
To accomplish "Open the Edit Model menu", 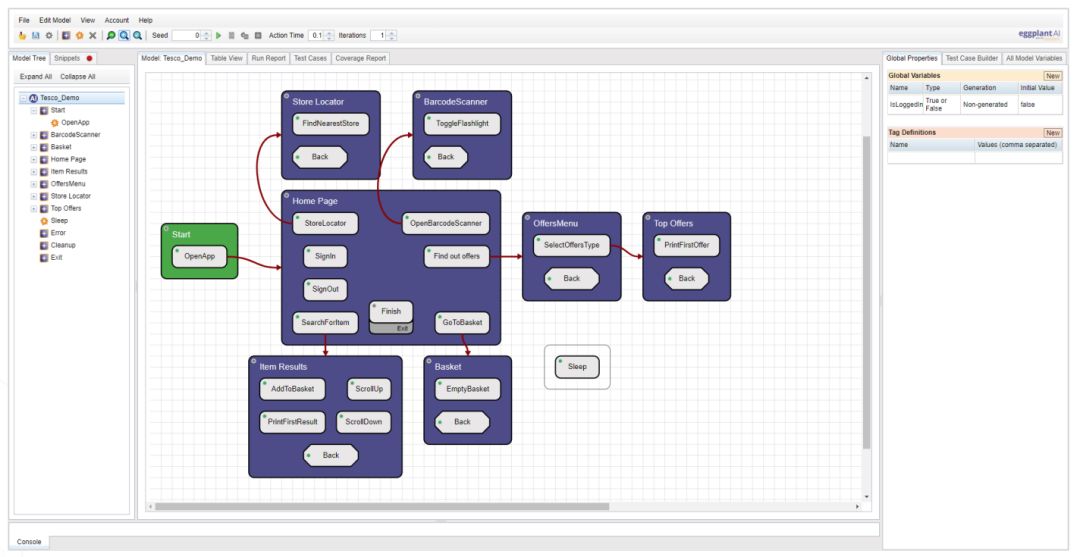I will coord(55,20).
